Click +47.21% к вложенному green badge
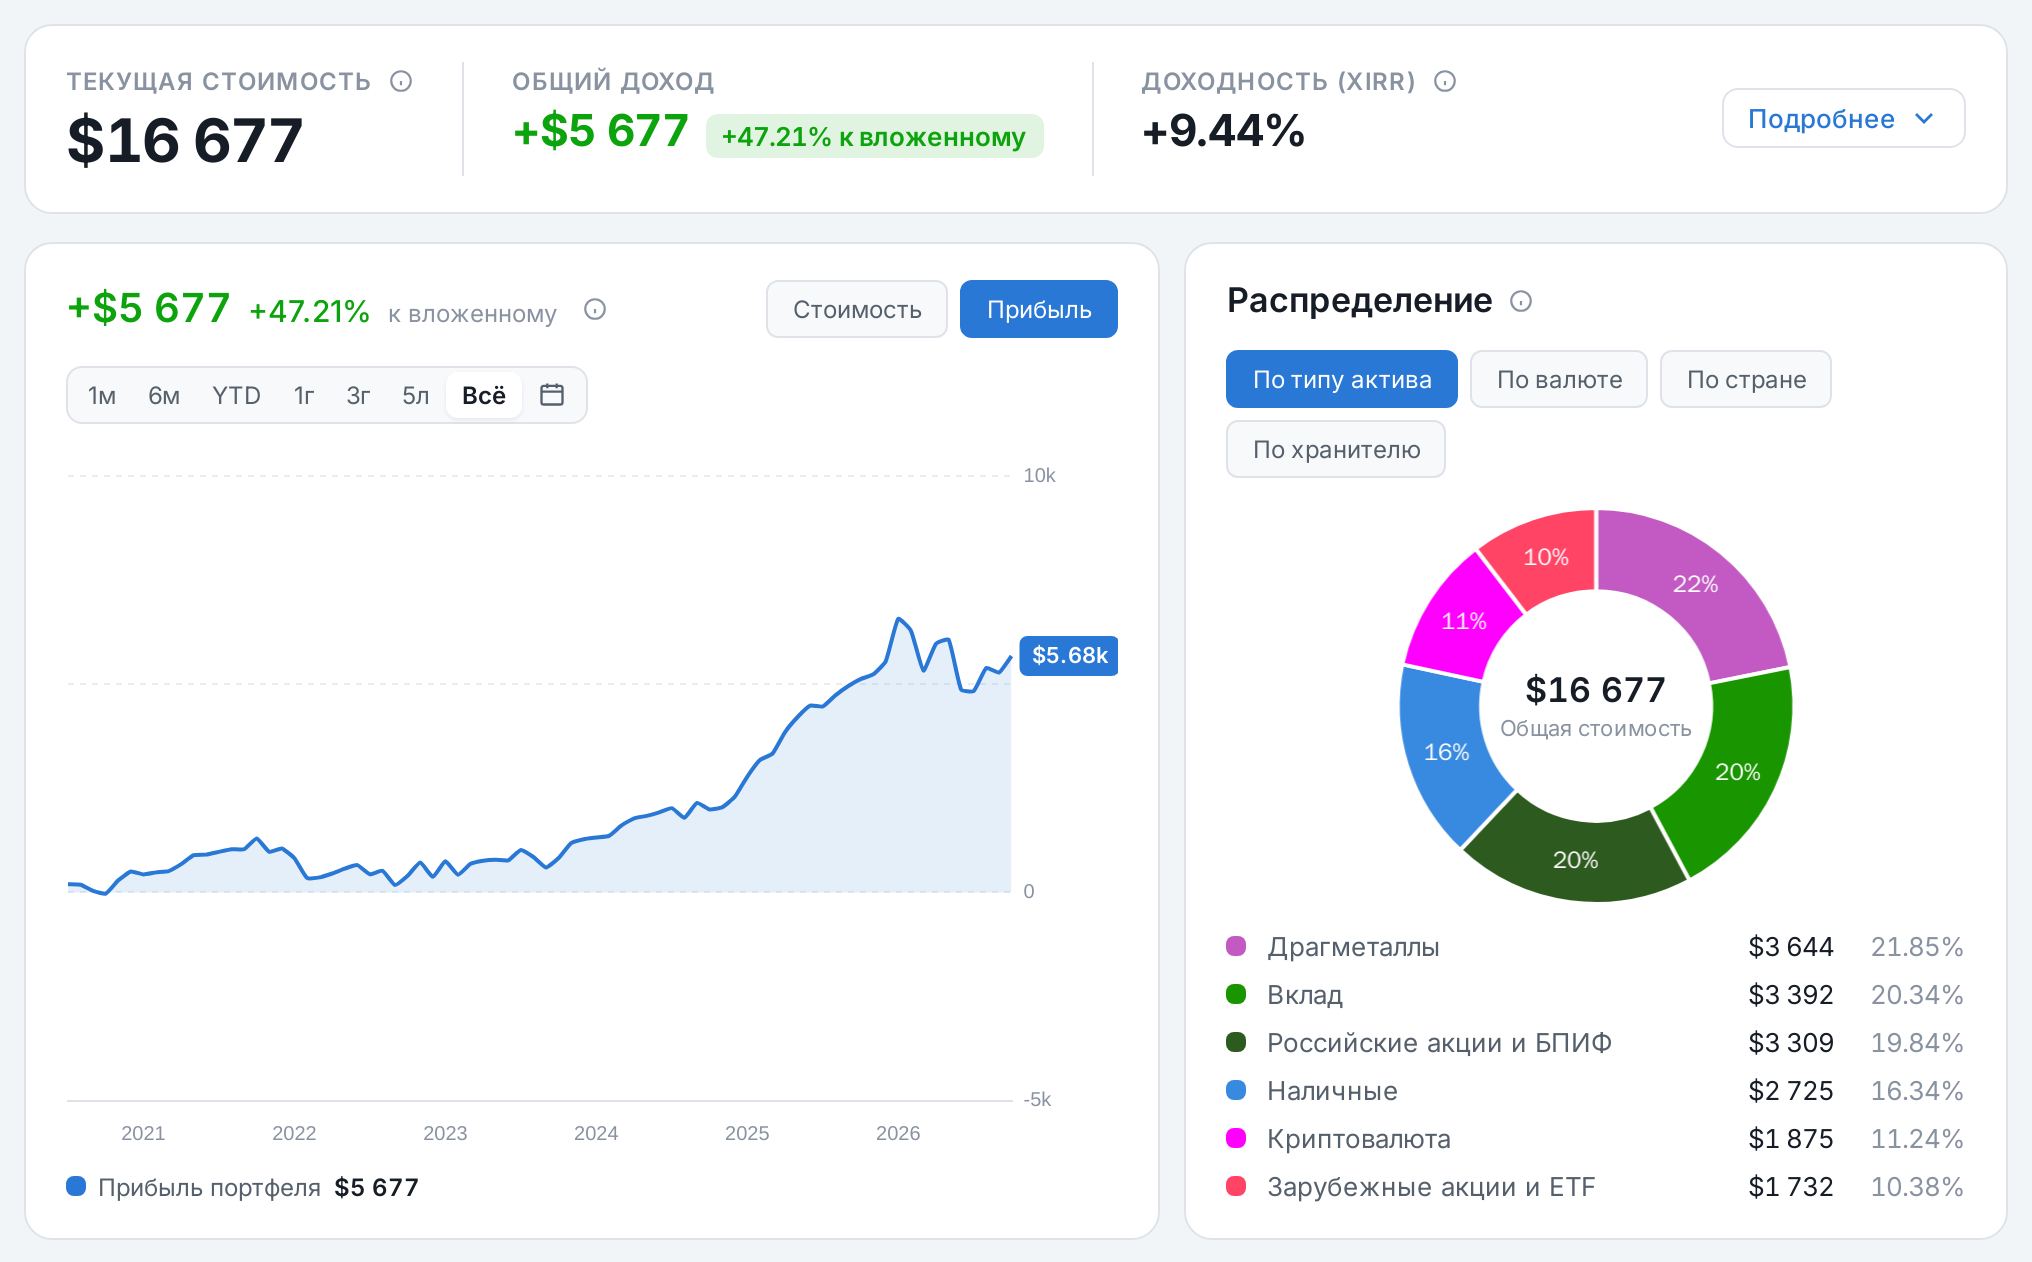Screen dimensions: 2032x1262 874,136
